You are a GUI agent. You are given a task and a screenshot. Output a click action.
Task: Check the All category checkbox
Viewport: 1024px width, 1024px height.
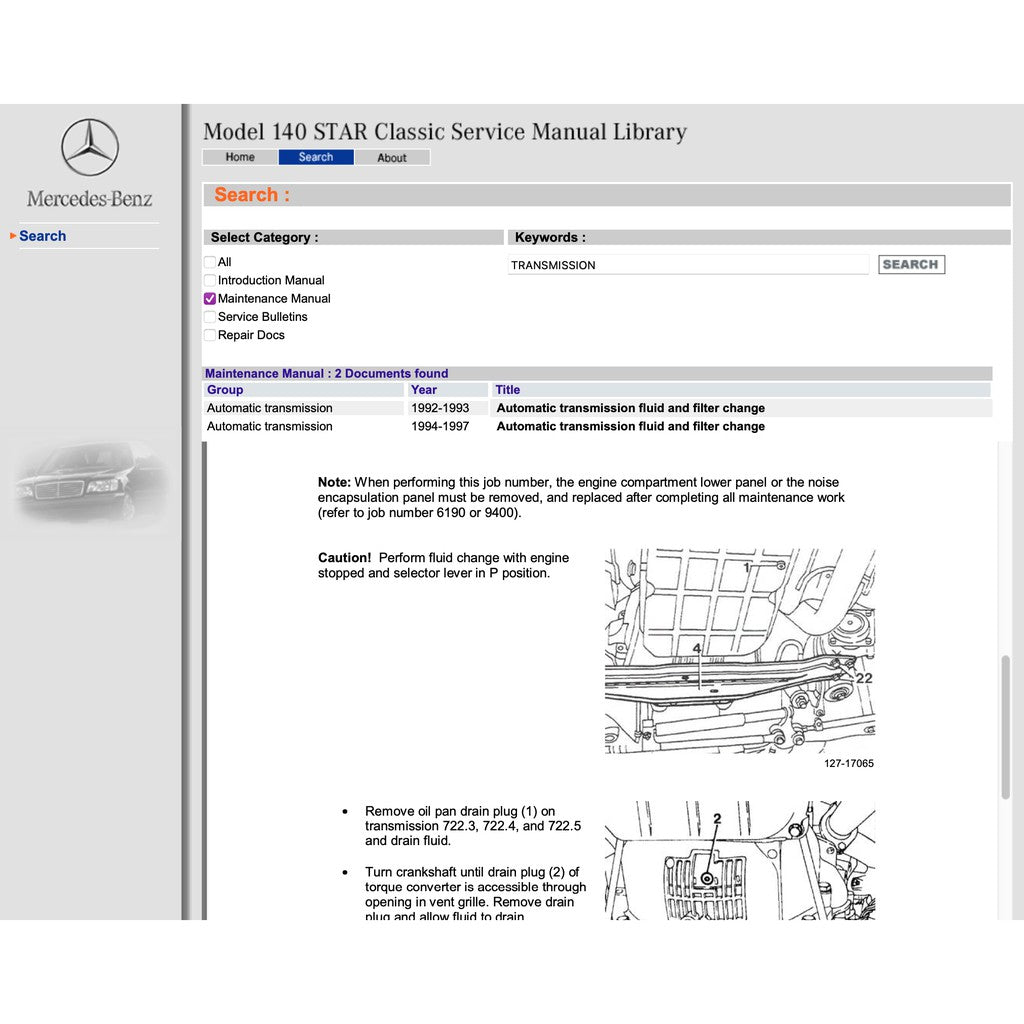tap(209, 262)
